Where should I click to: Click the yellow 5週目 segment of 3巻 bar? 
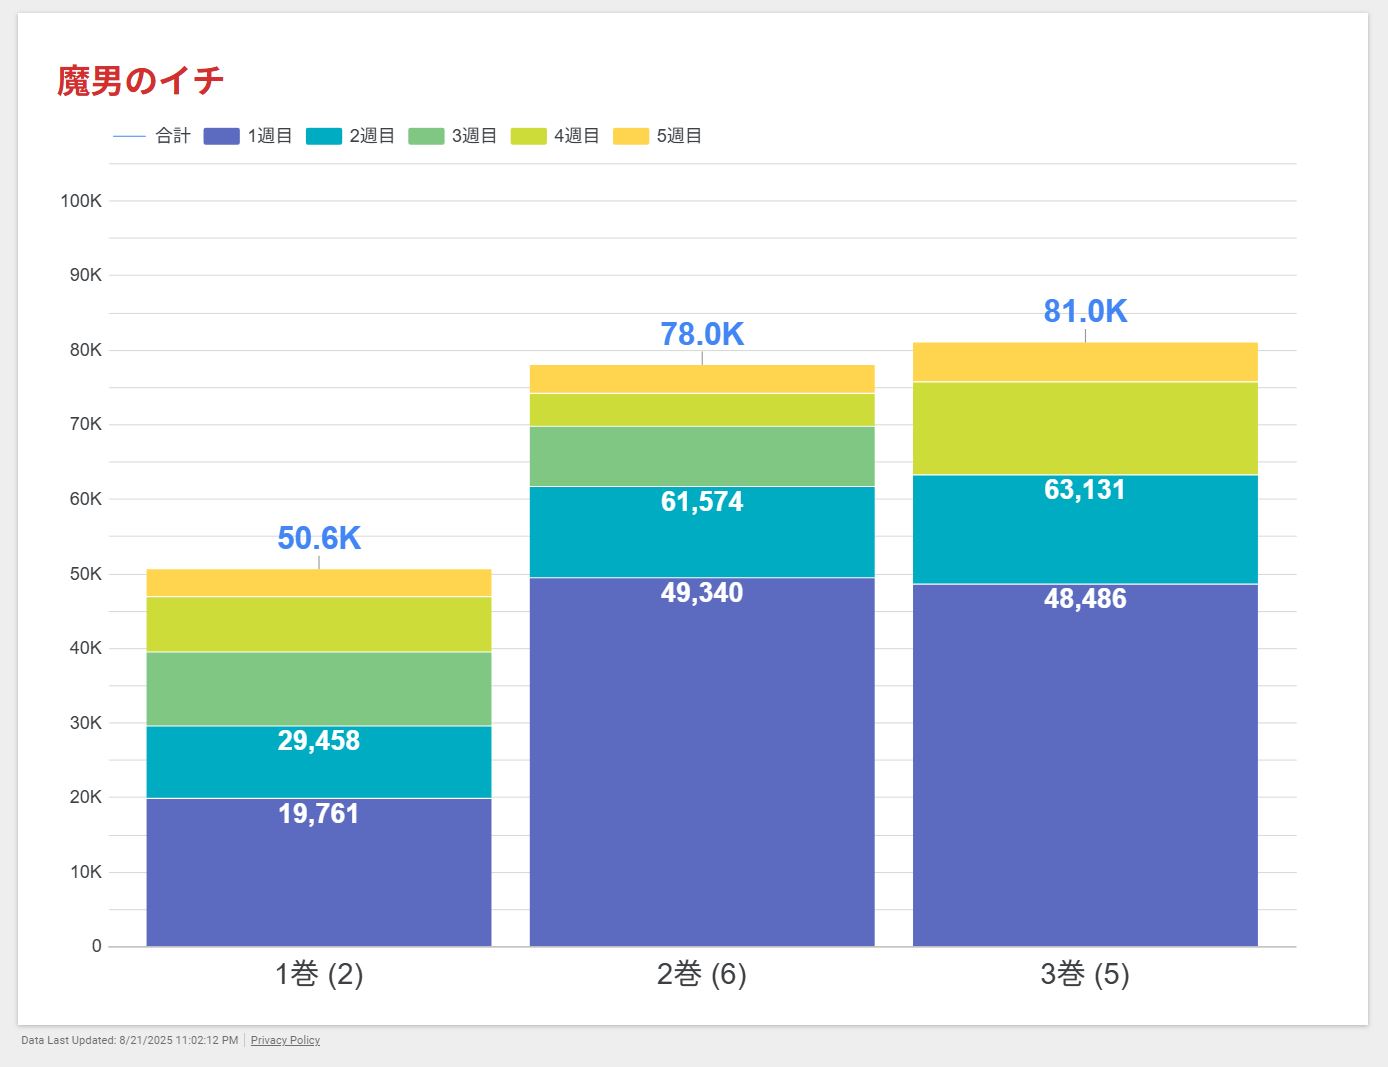point(1085,362)
